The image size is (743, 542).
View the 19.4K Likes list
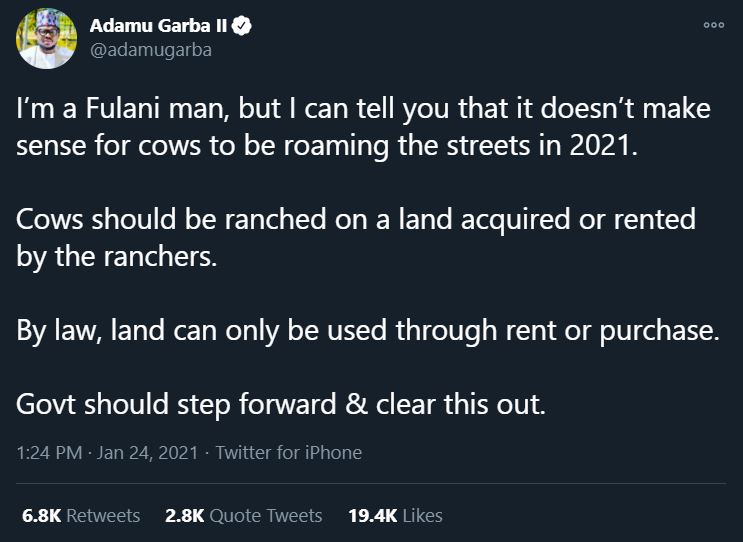click(395, 515)
